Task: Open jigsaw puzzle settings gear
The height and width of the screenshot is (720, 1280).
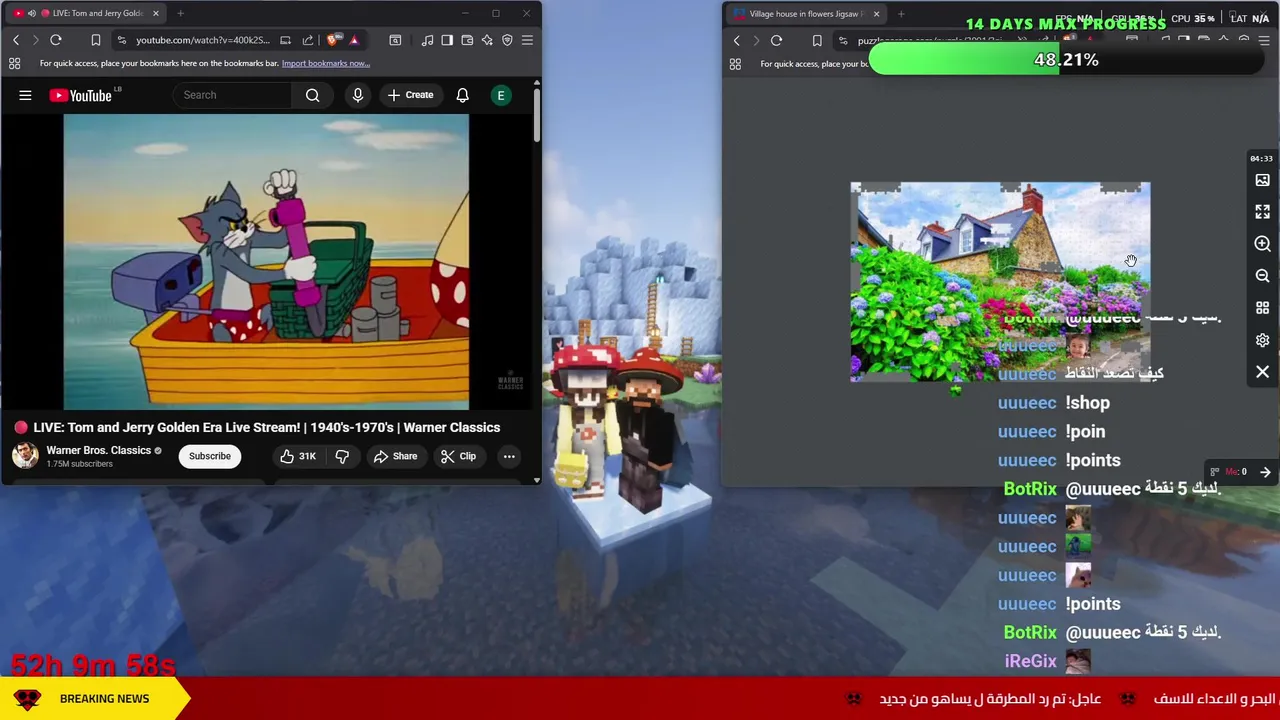Action: [1262, 340]
